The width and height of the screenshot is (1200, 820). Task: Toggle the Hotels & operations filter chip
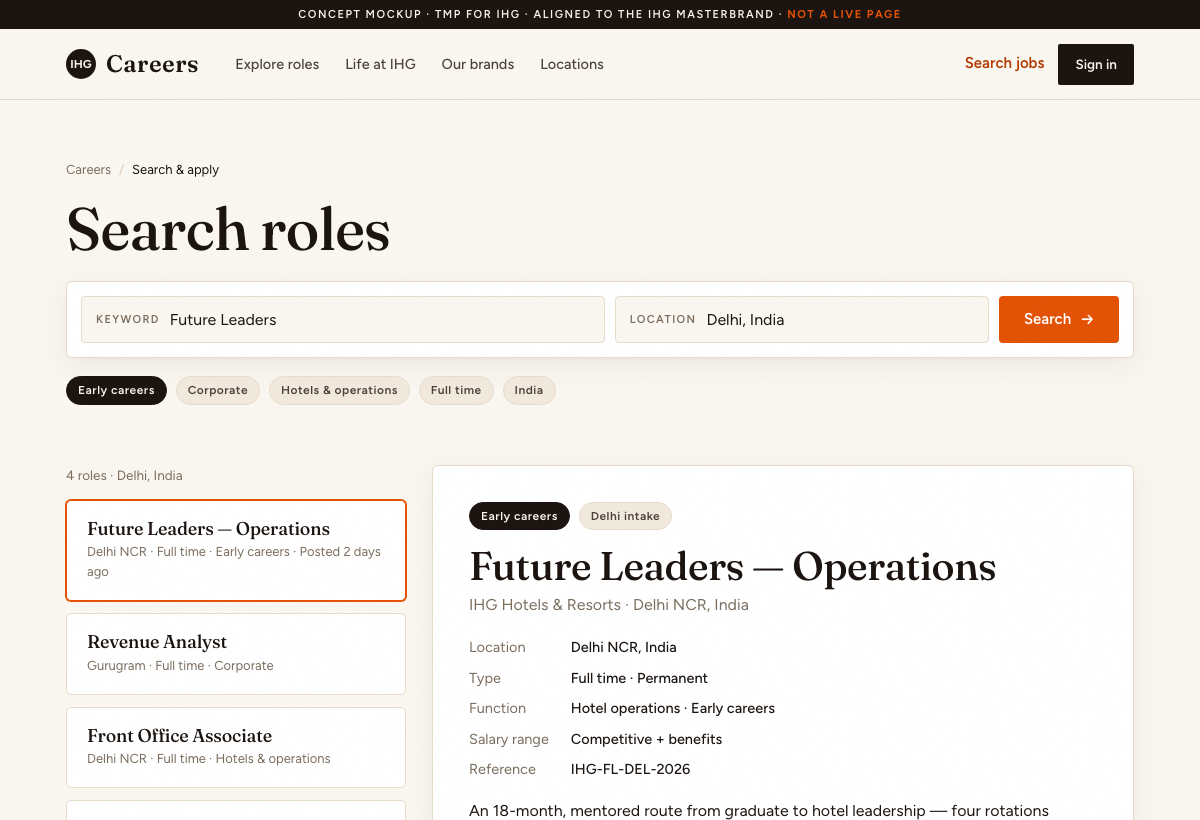(x=339, y=390)
